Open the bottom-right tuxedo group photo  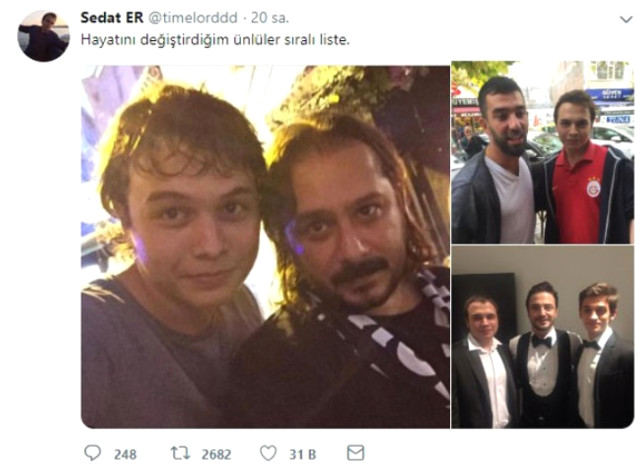pyautogui.click(x=541, y=338)
